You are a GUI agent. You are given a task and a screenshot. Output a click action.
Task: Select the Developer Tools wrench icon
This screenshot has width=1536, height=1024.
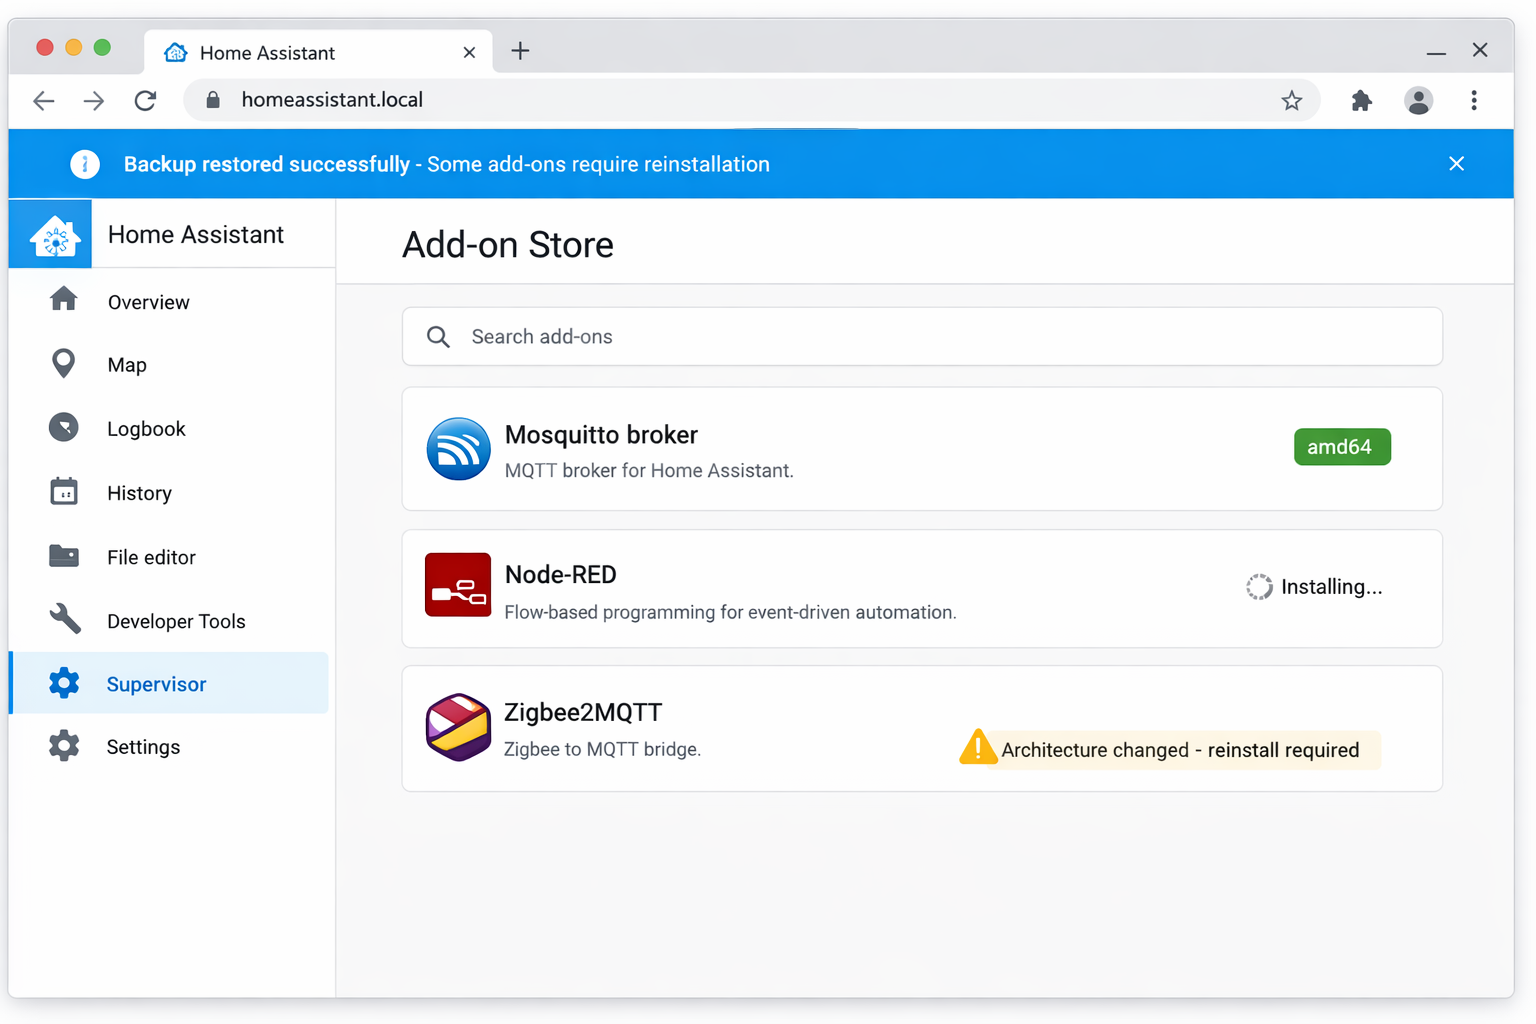[x=64, y=620]
